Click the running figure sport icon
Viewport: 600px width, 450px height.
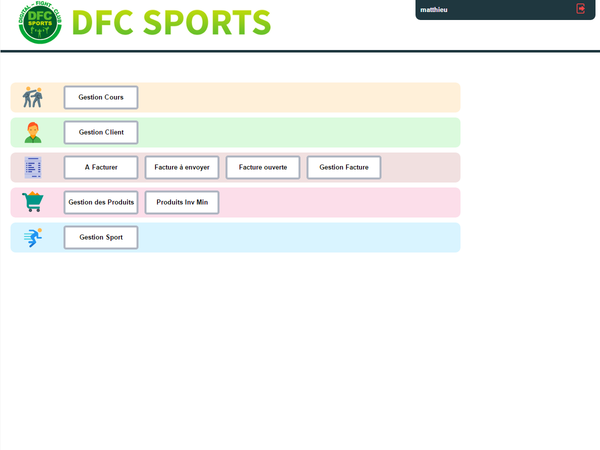33,237
